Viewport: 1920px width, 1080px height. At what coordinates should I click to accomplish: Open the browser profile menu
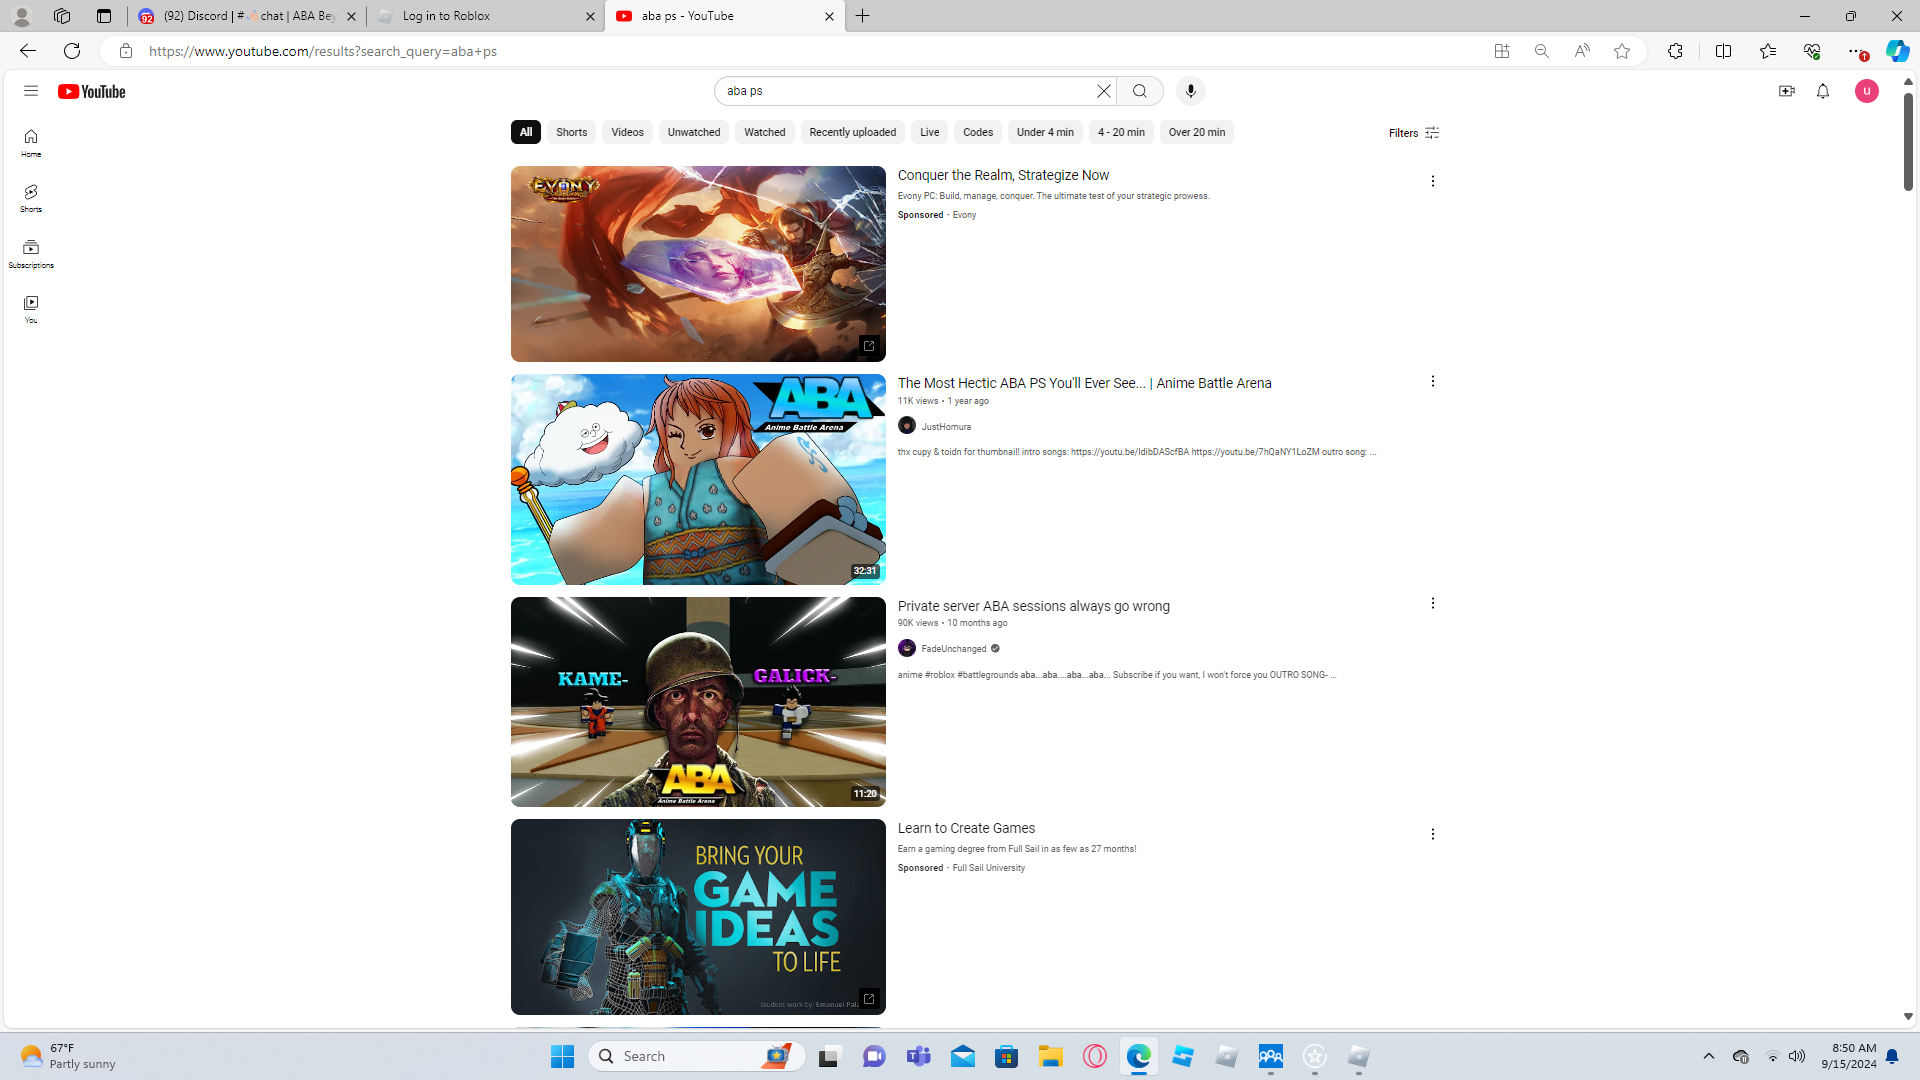(x=21, y=16)
